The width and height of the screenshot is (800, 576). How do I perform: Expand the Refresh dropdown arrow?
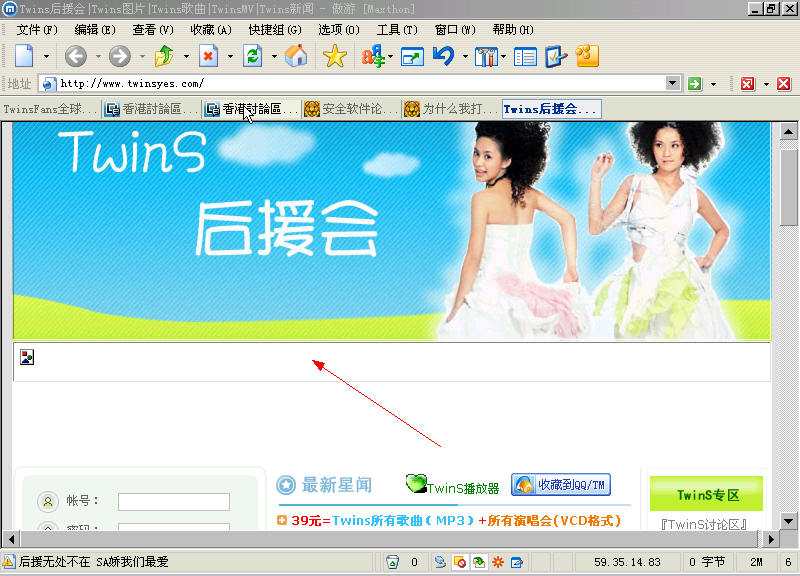274,57
